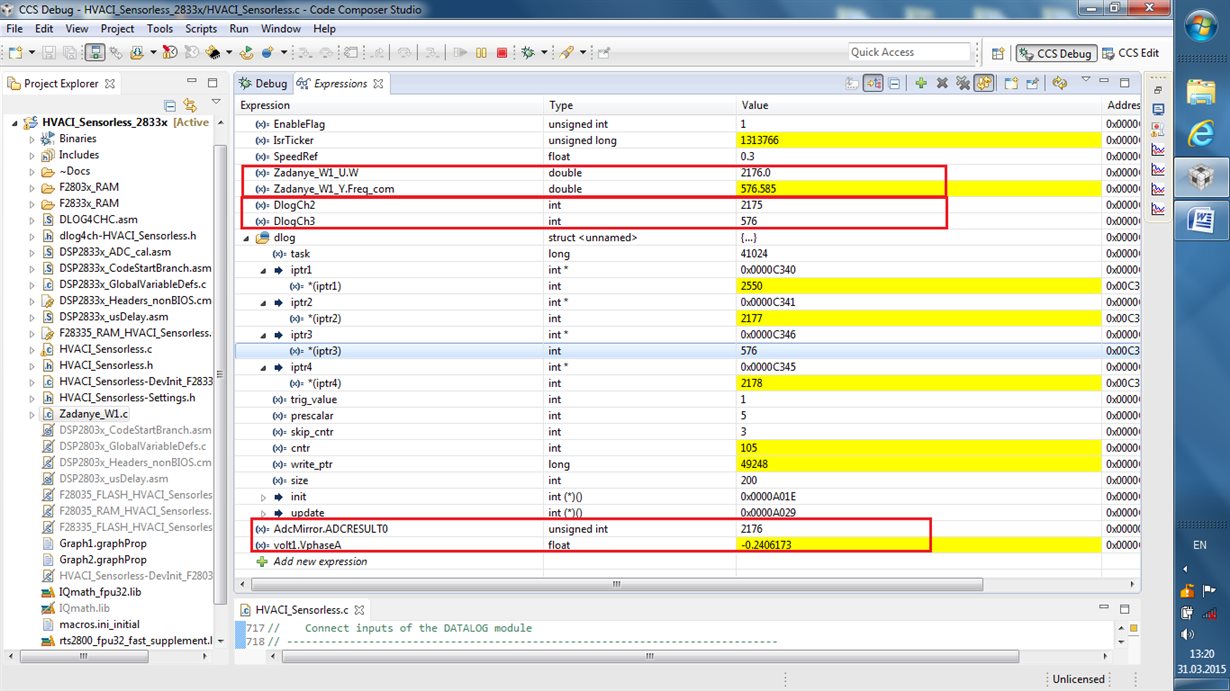Click the Link with Editor icon in Project Explorer
The height and width of the screenshot is (691, 1230).
189,105
